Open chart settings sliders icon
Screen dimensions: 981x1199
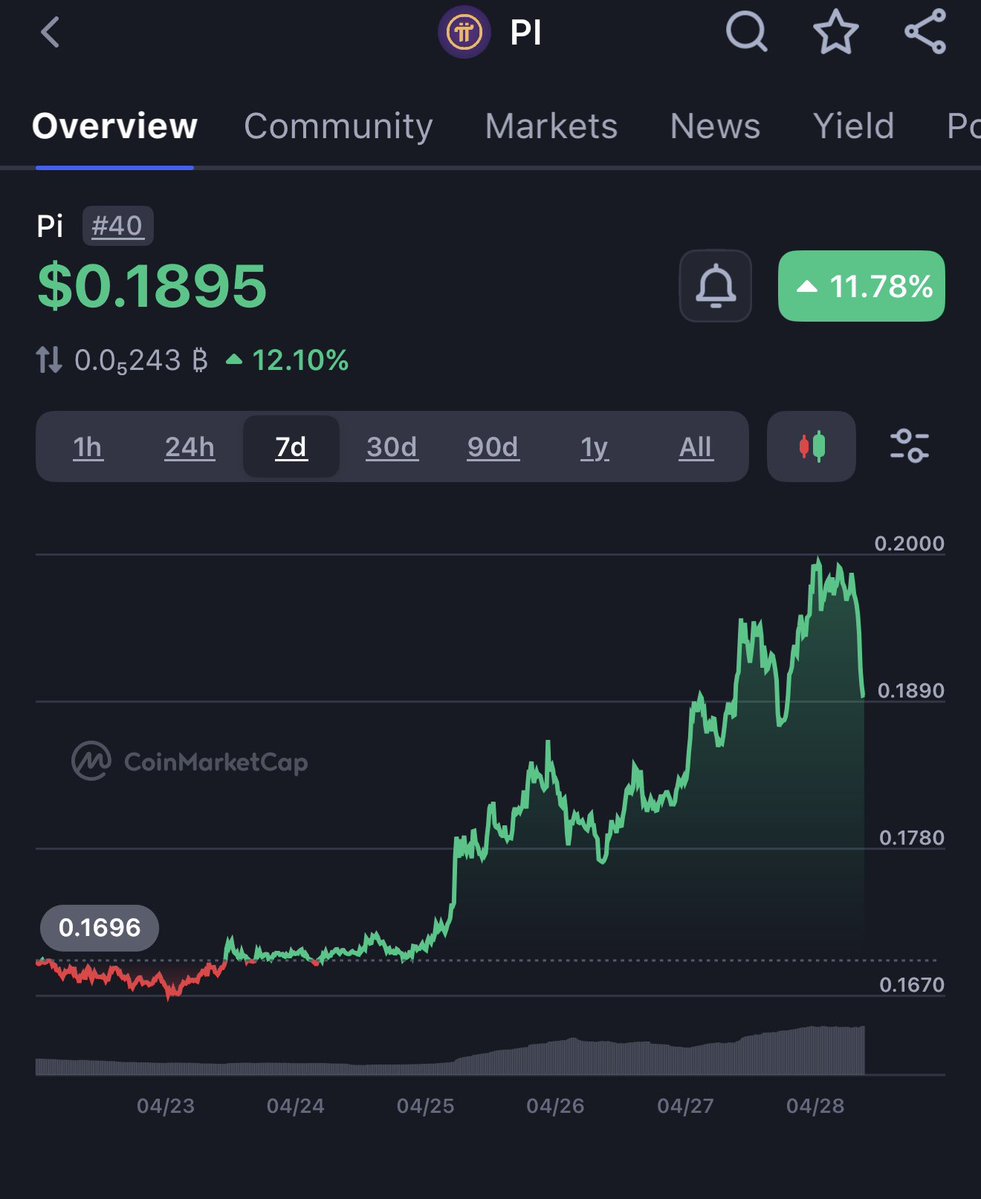[909, 446]
